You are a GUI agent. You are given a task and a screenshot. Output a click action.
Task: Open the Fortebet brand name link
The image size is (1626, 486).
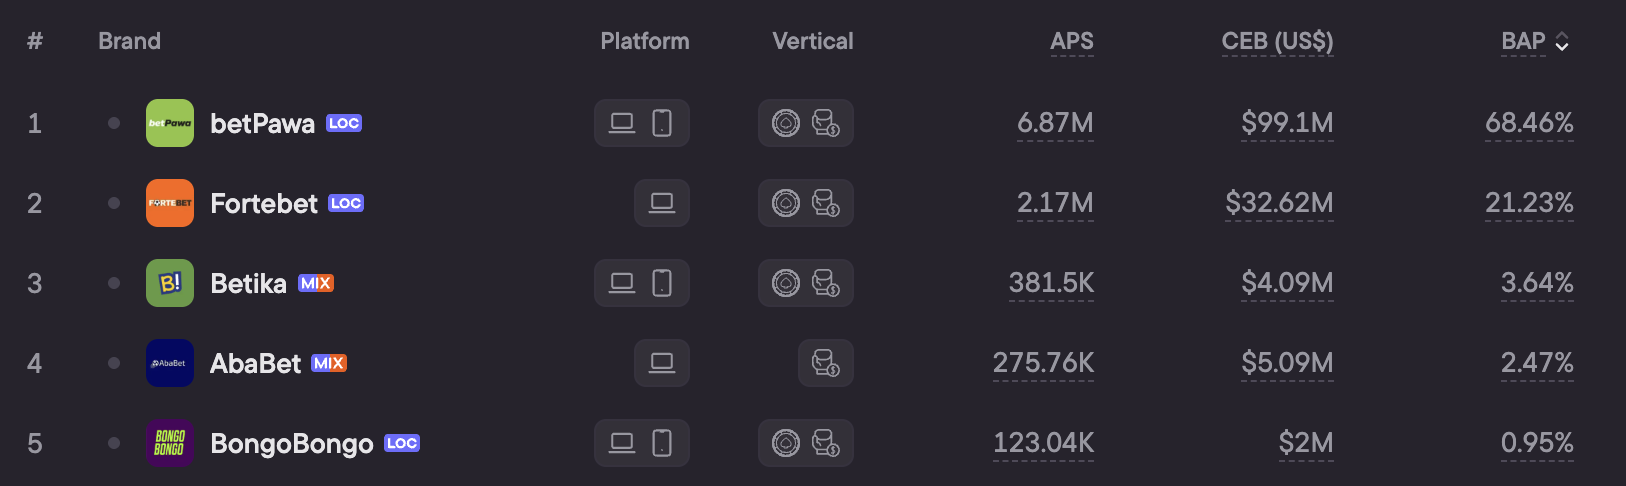point(264,203)
